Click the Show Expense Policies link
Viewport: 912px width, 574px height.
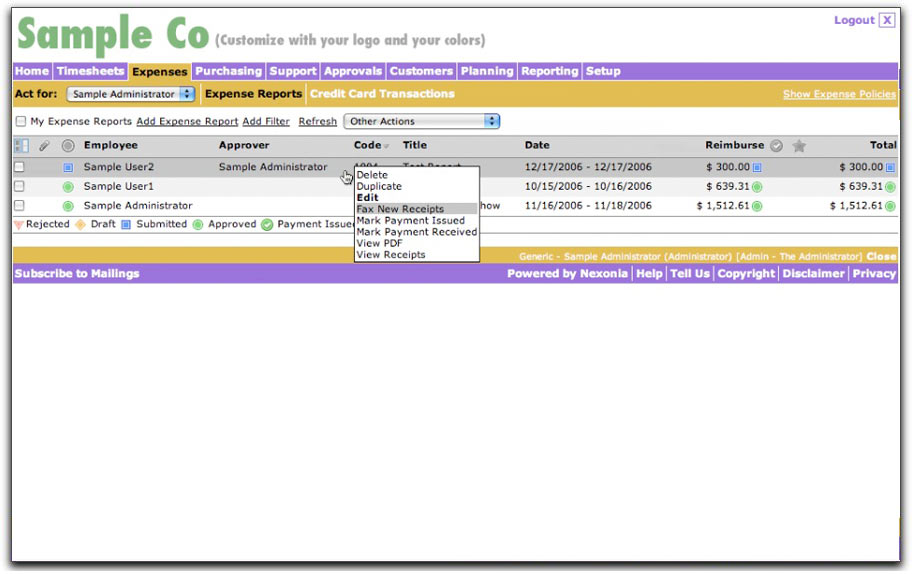tap(839, 94)
